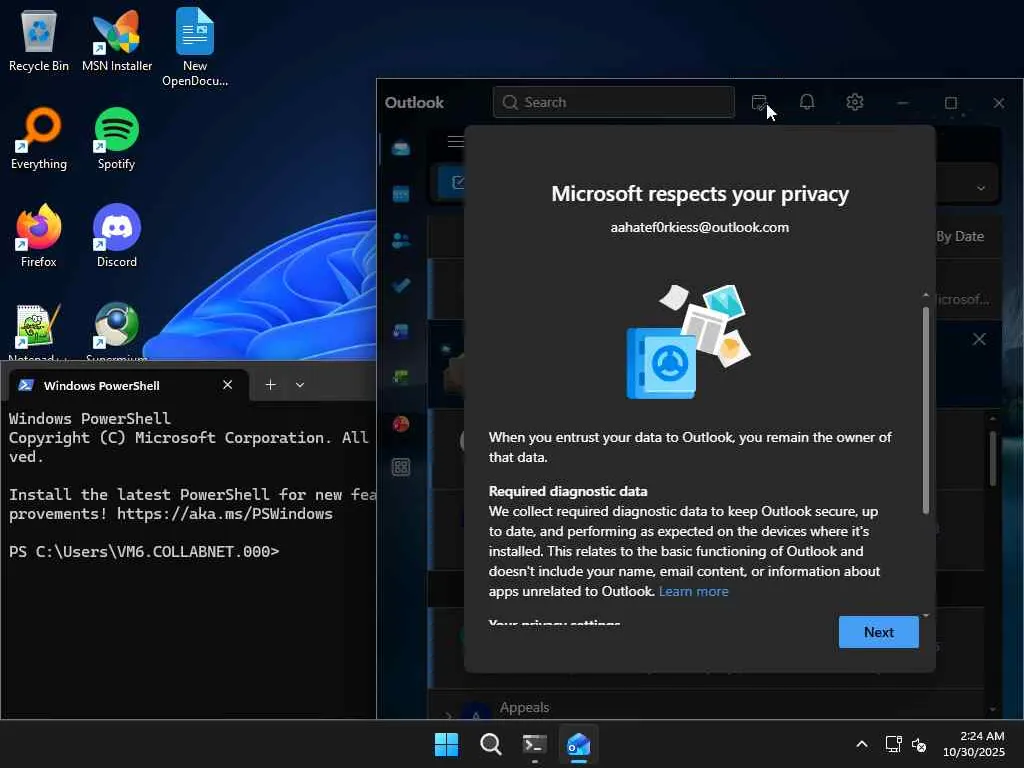
Task: Open taskbar Search
Action: coord(490,744)
